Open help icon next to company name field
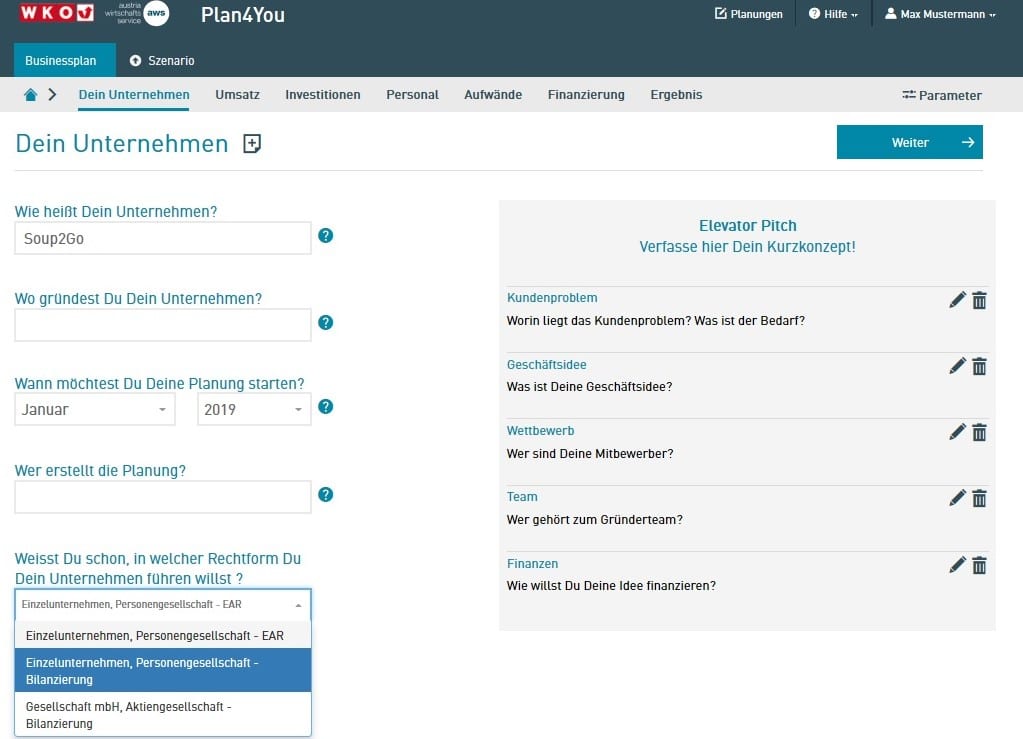 coord(325,236)
